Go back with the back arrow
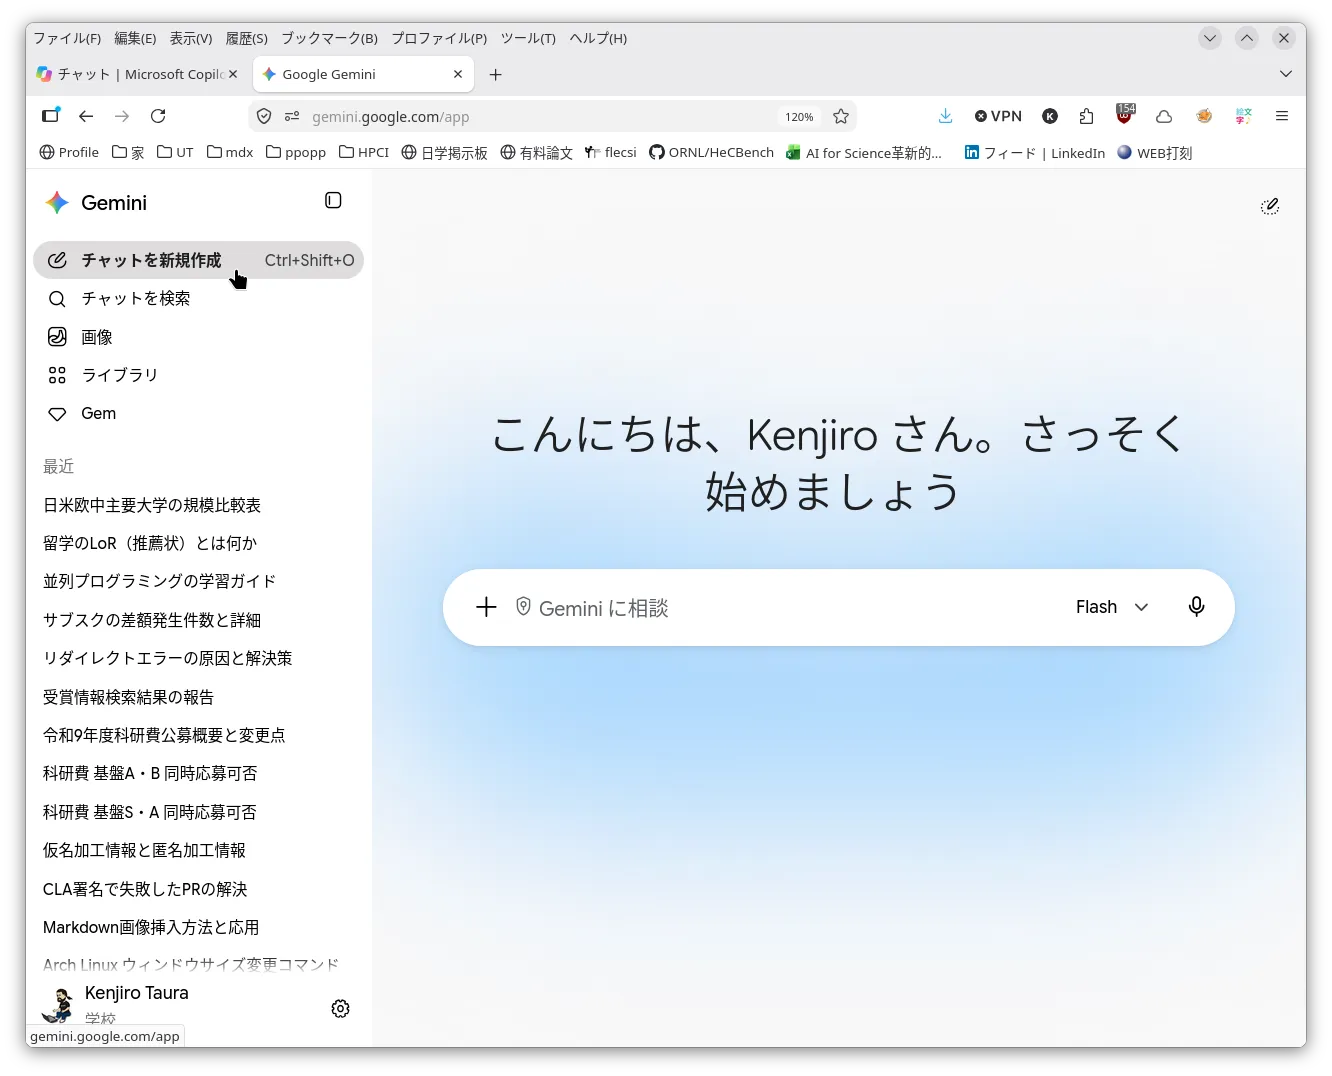The width and height of the screenshot is (1332, 1076). 86,116
